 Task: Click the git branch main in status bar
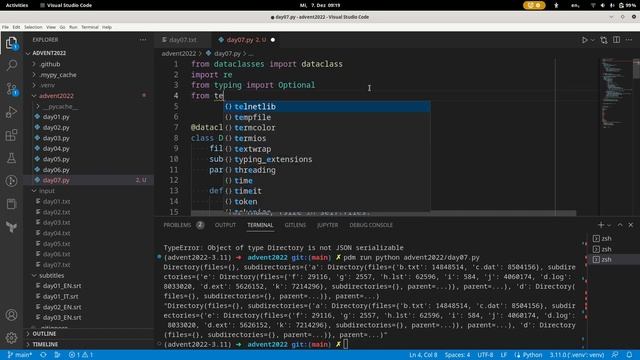click(20, 355)
